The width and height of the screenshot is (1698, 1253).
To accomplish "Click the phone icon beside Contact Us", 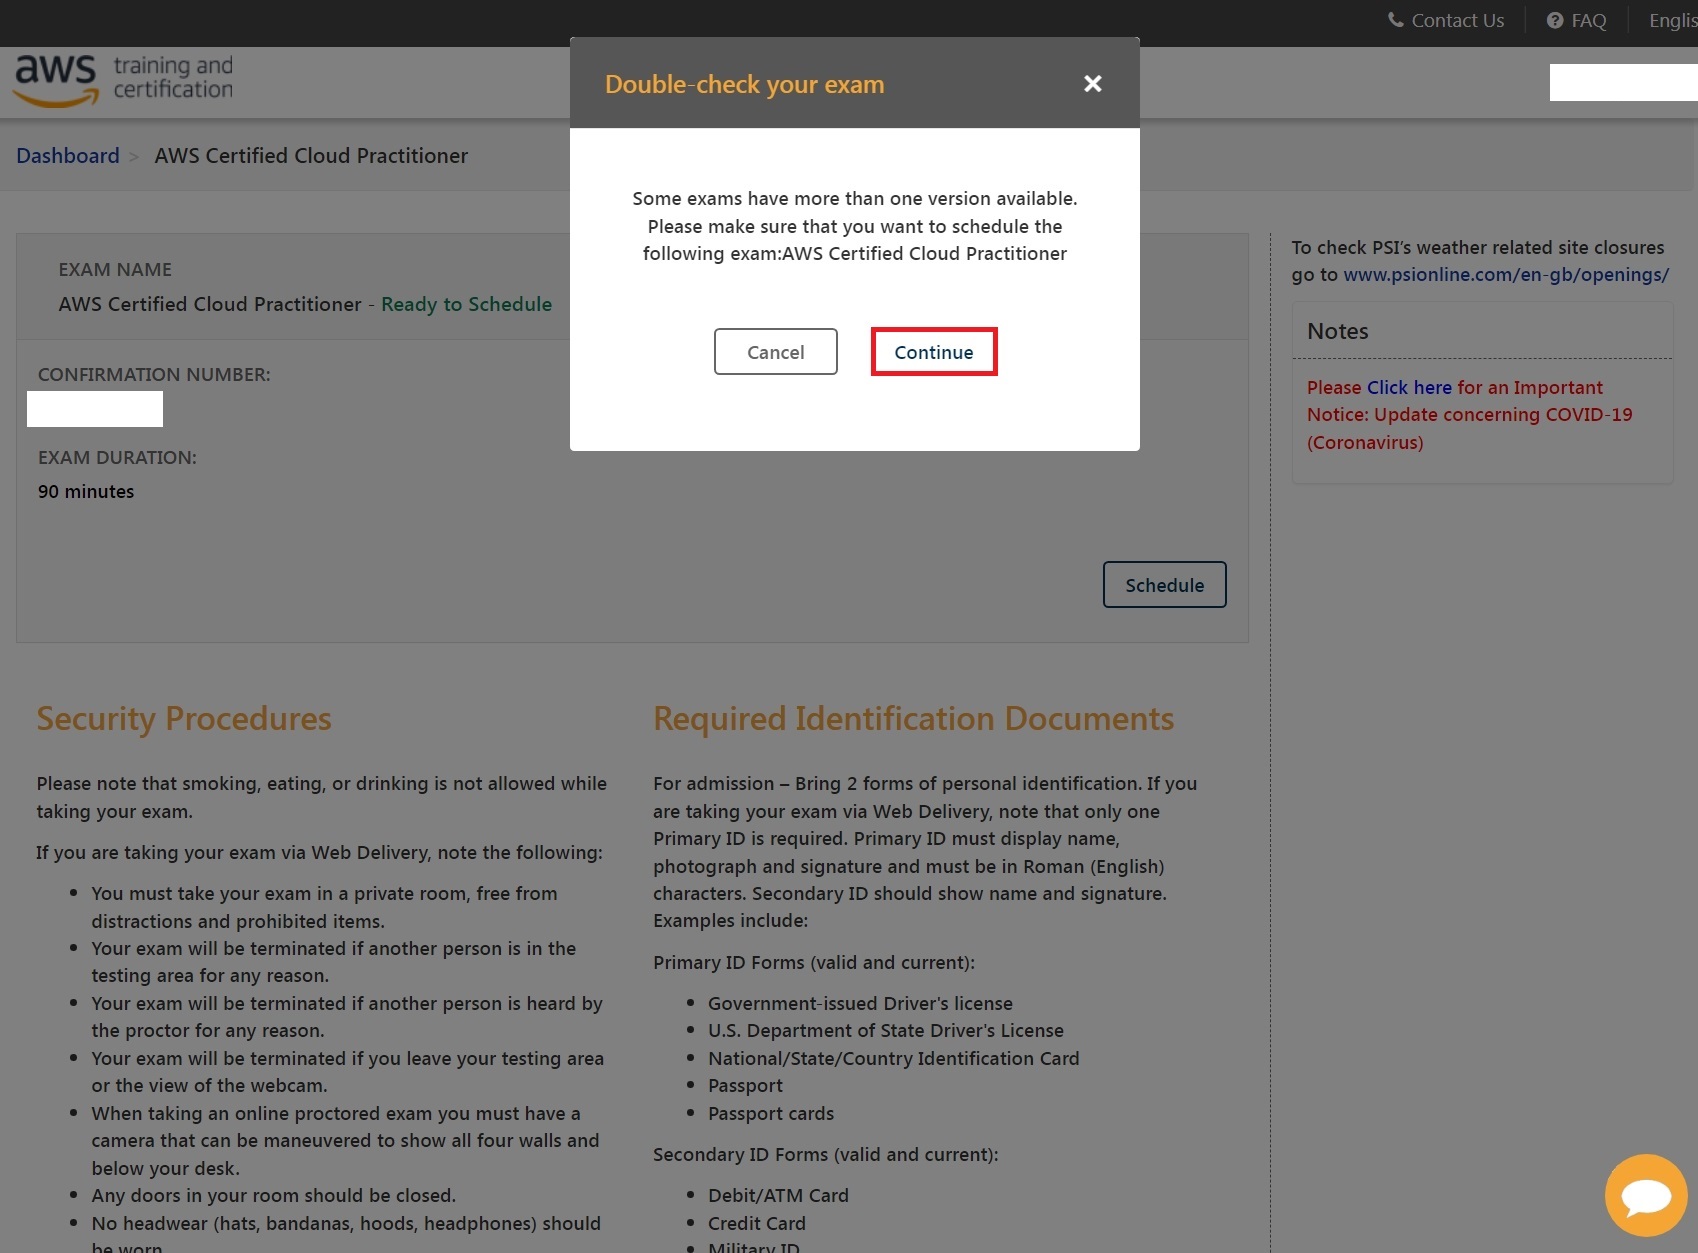I will pos(1395,19).
